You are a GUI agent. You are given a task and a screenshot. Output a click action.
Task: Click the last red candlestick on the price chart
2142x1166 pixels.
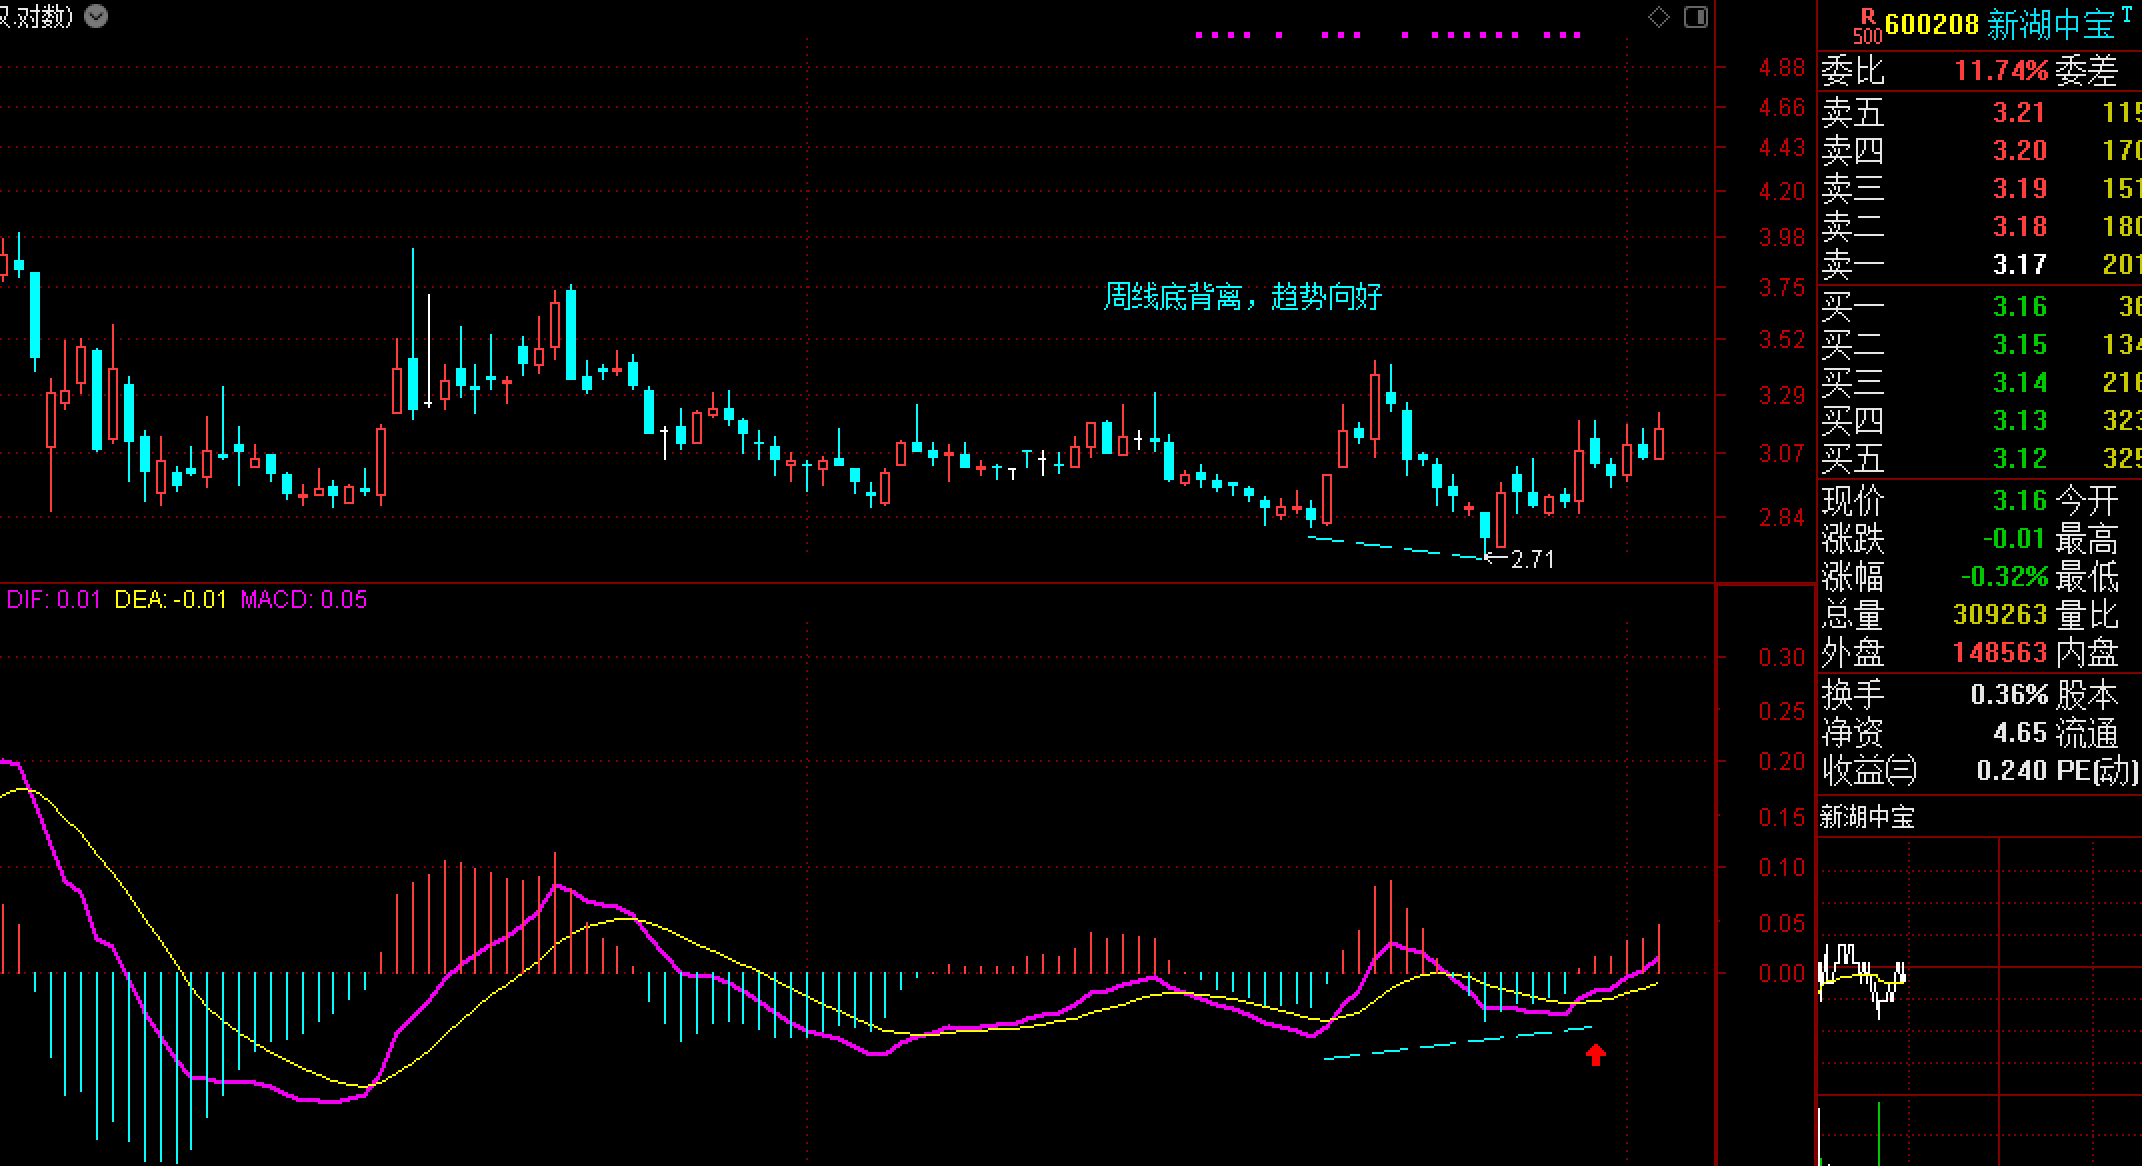coord(1660,437)
